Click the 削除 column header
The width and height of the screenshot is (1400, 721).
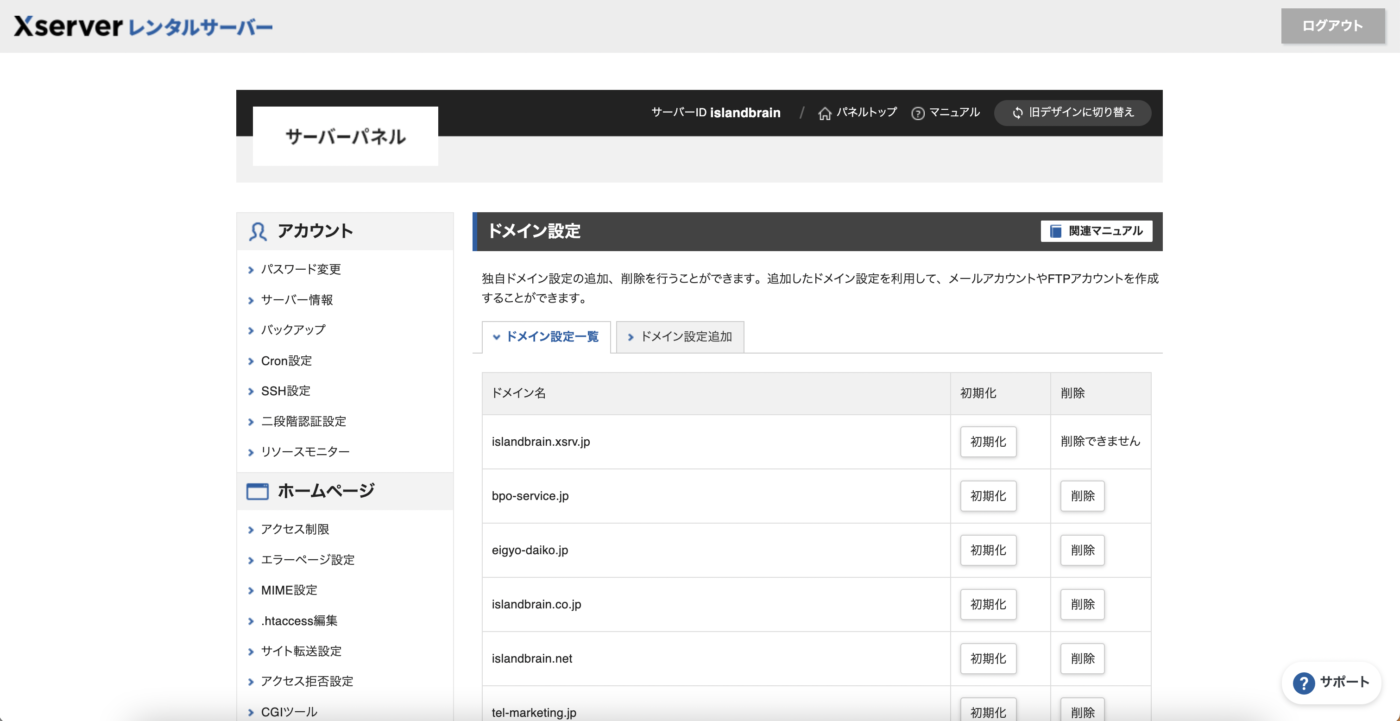click(x=1101, y=393)
